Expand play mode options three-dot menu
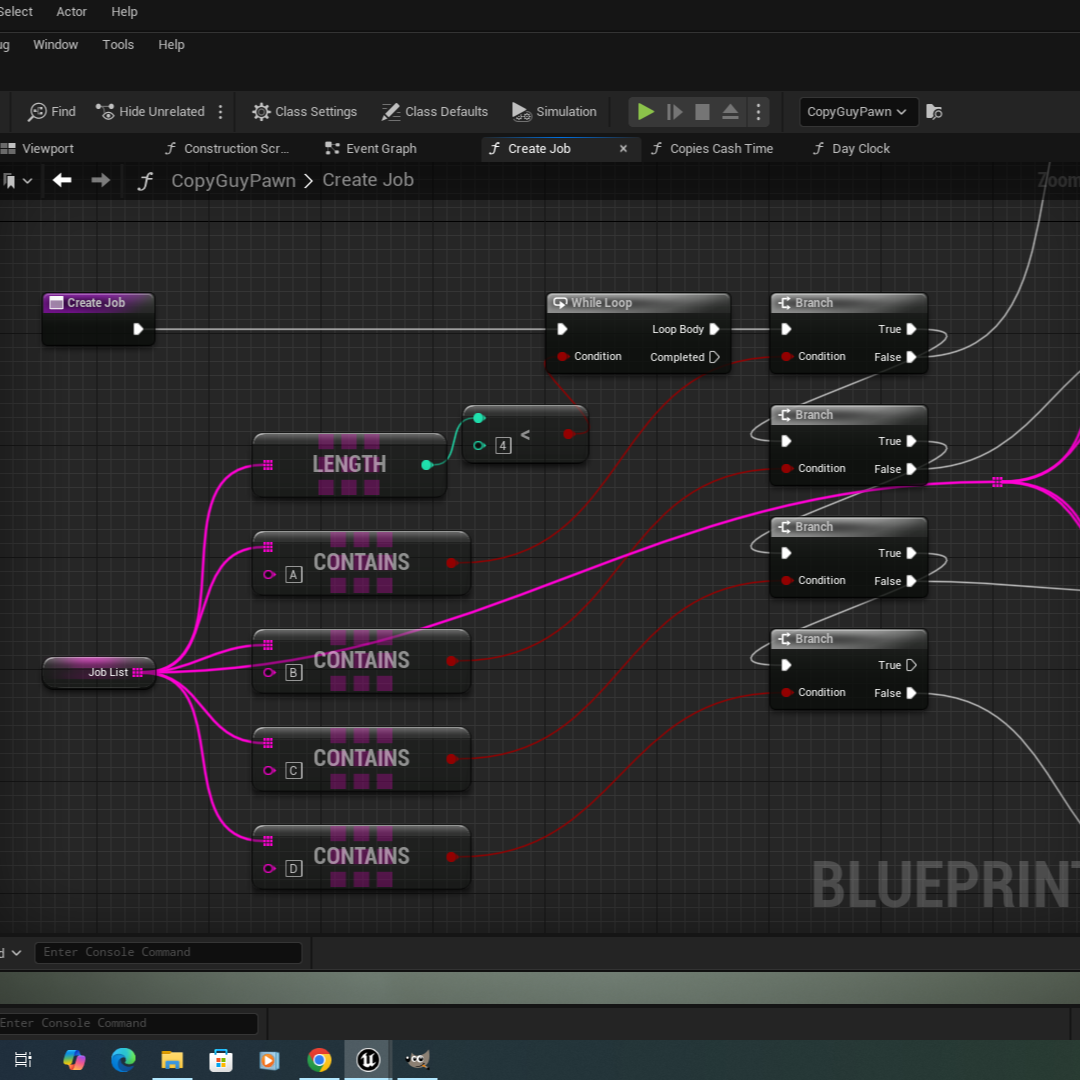The width and height of the screenshot is (1080, 1080). pyautogui.click(x=758, y=112)
